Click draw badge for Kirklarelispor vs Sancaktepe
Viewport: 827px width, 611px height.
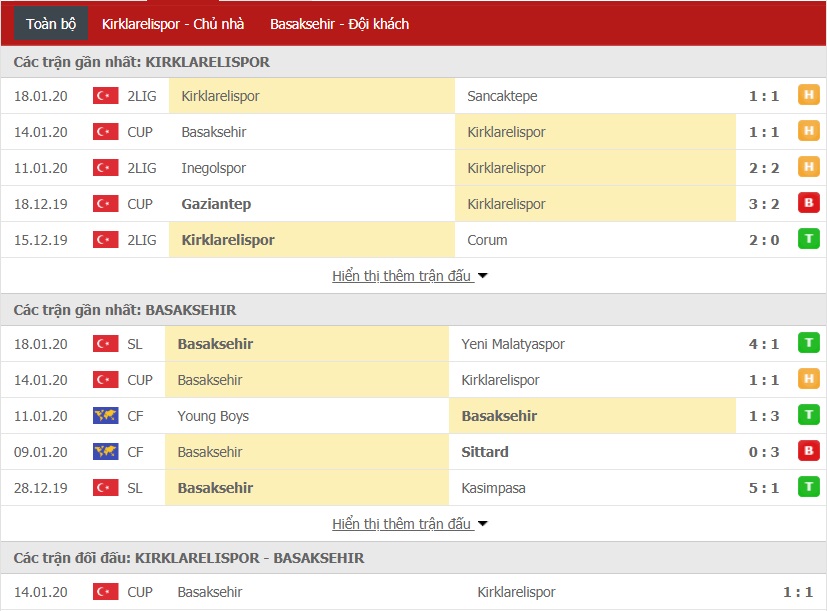809,96
